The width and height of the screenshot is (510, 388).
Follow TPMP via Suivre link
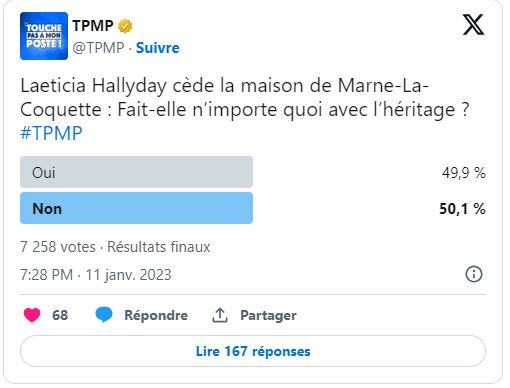[158, 48]
